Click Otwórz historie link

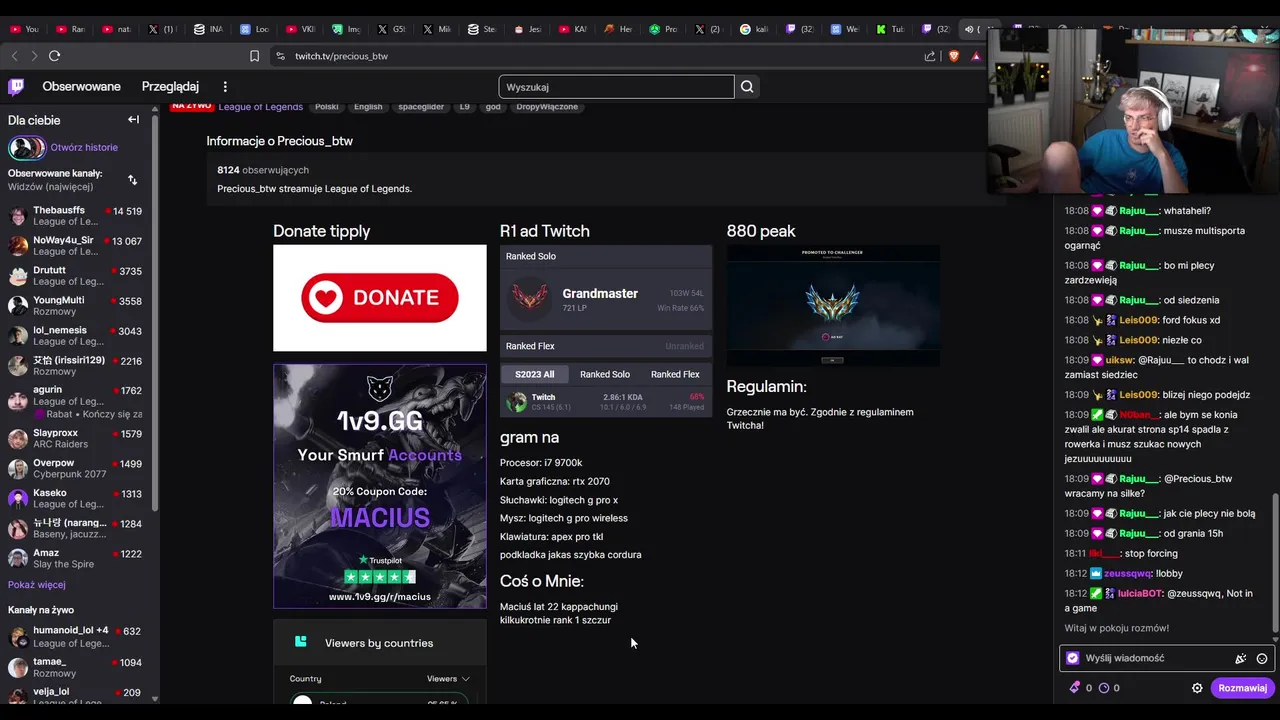coord(84,148)
